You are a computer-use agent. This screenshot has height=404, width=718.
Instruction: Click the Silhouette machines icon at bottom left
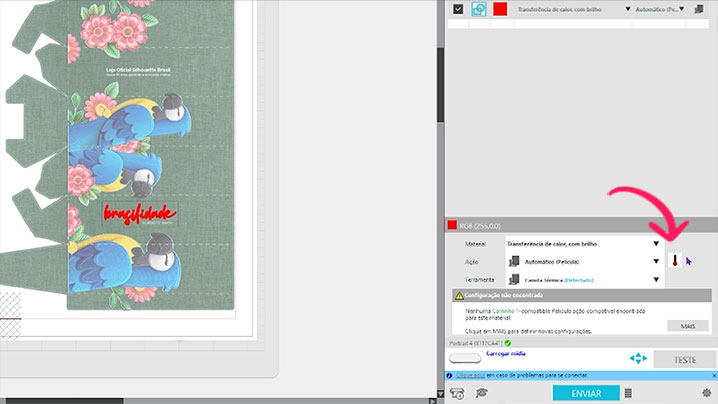(x=457, y=393)
